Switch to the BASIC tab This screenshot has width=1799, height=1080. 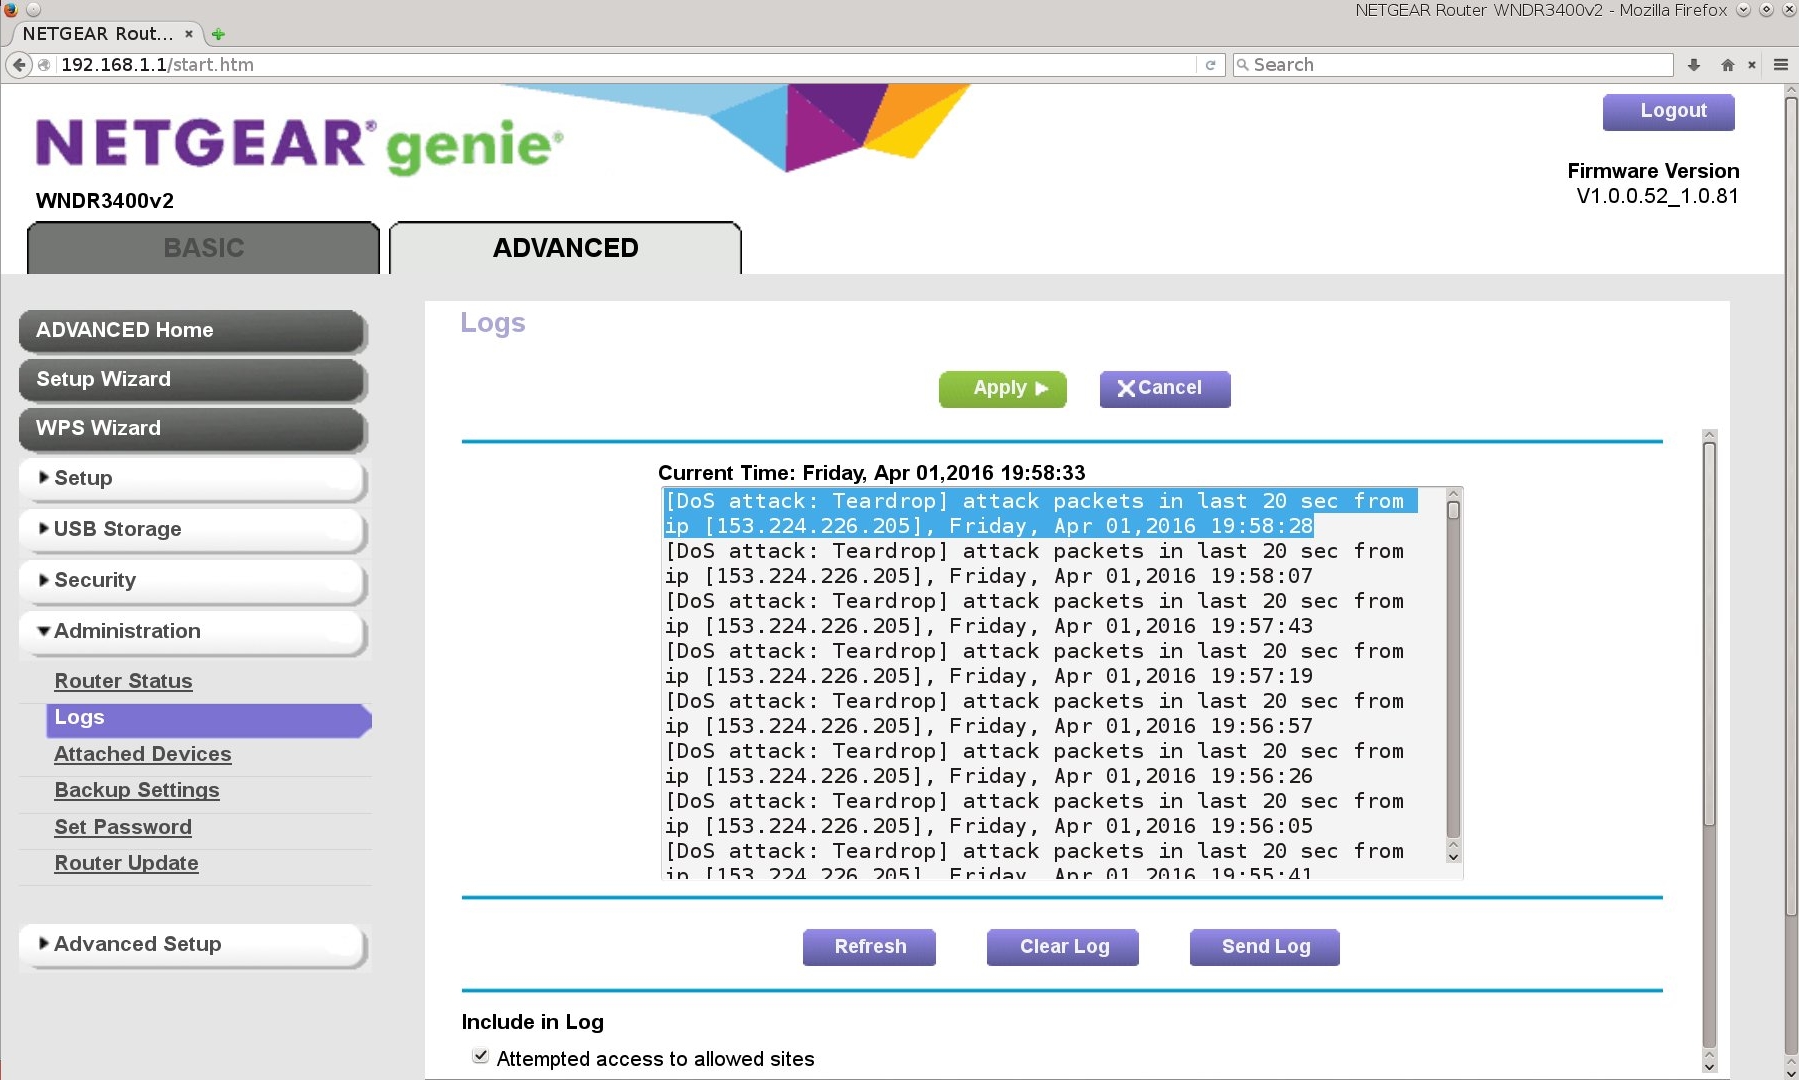204,248
